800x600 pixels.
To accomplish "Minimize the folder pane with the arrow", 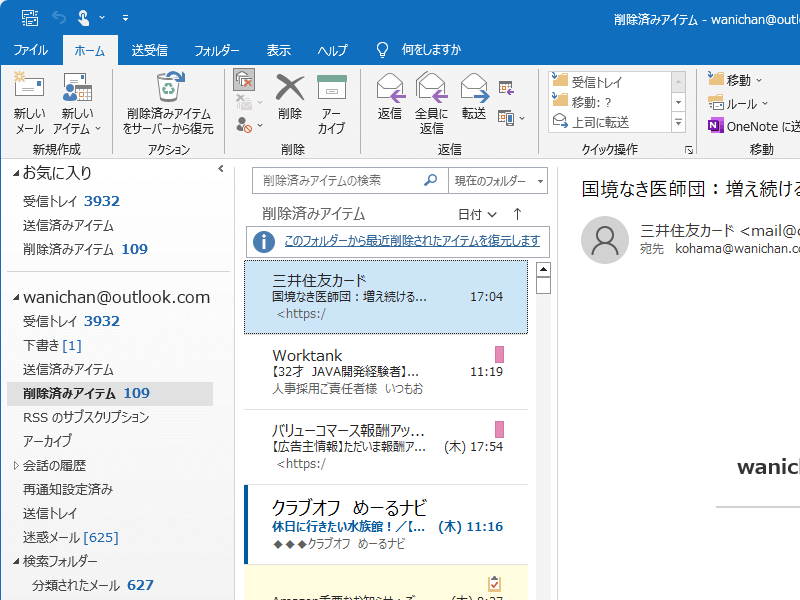I will pyautogui.click(x=220, y=168).
